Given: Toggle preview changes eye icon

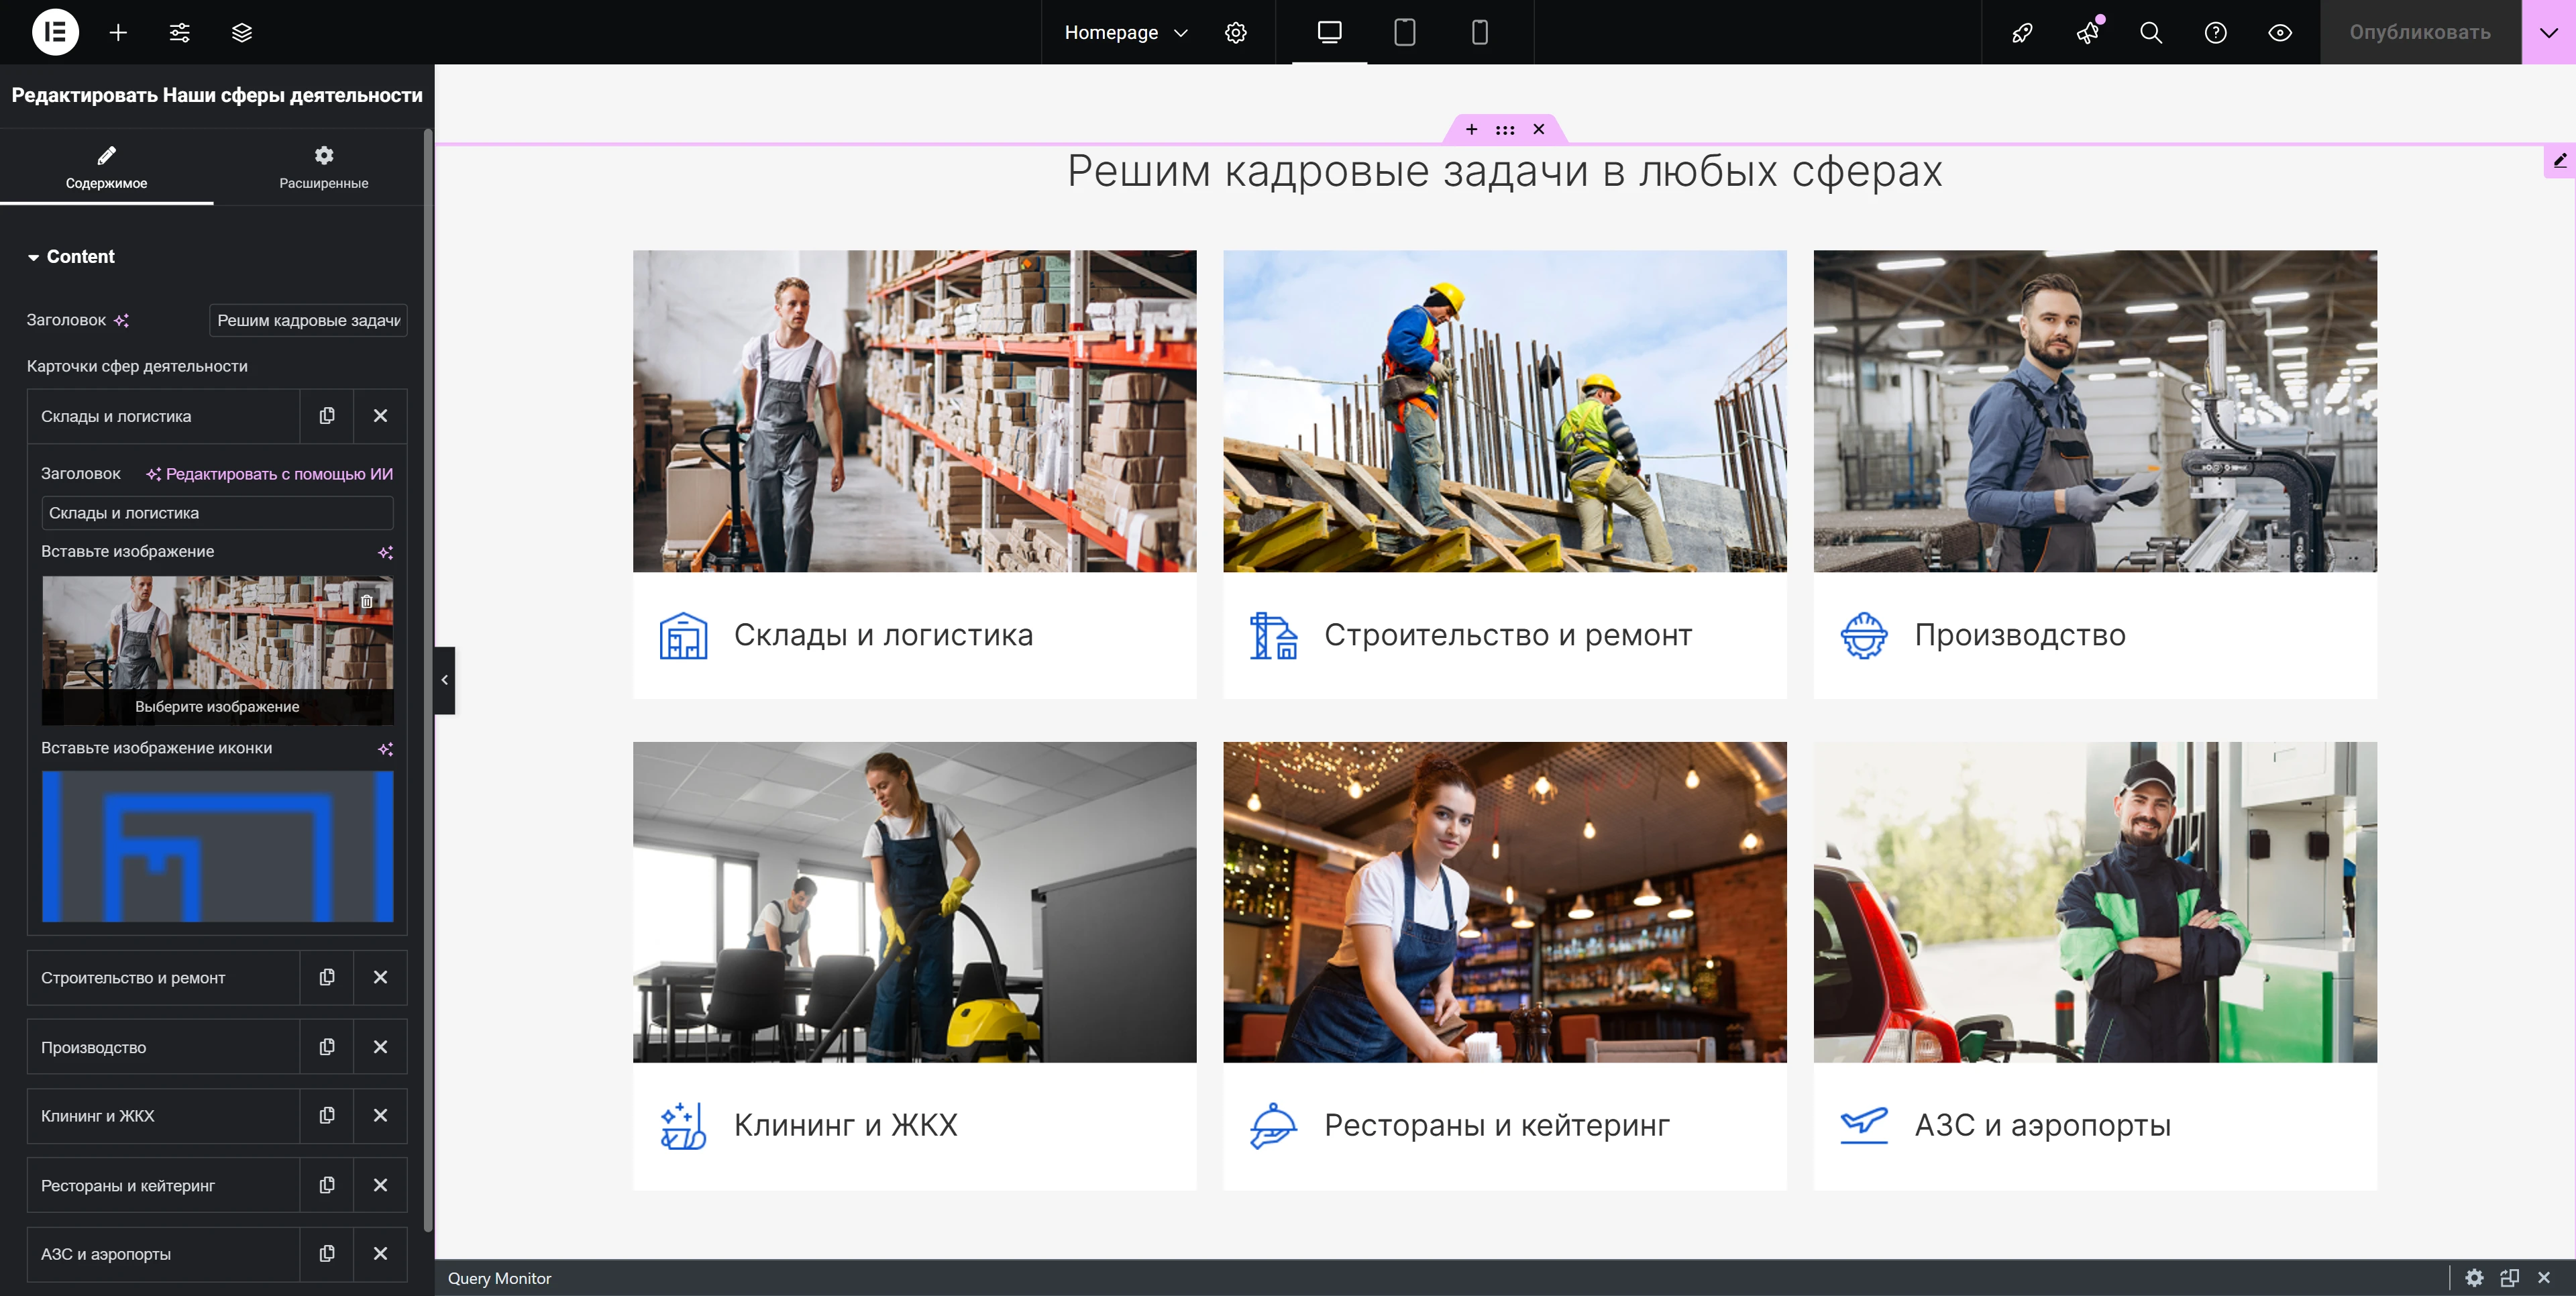Looking at the screenshot, I should (x=2280, y=32).
